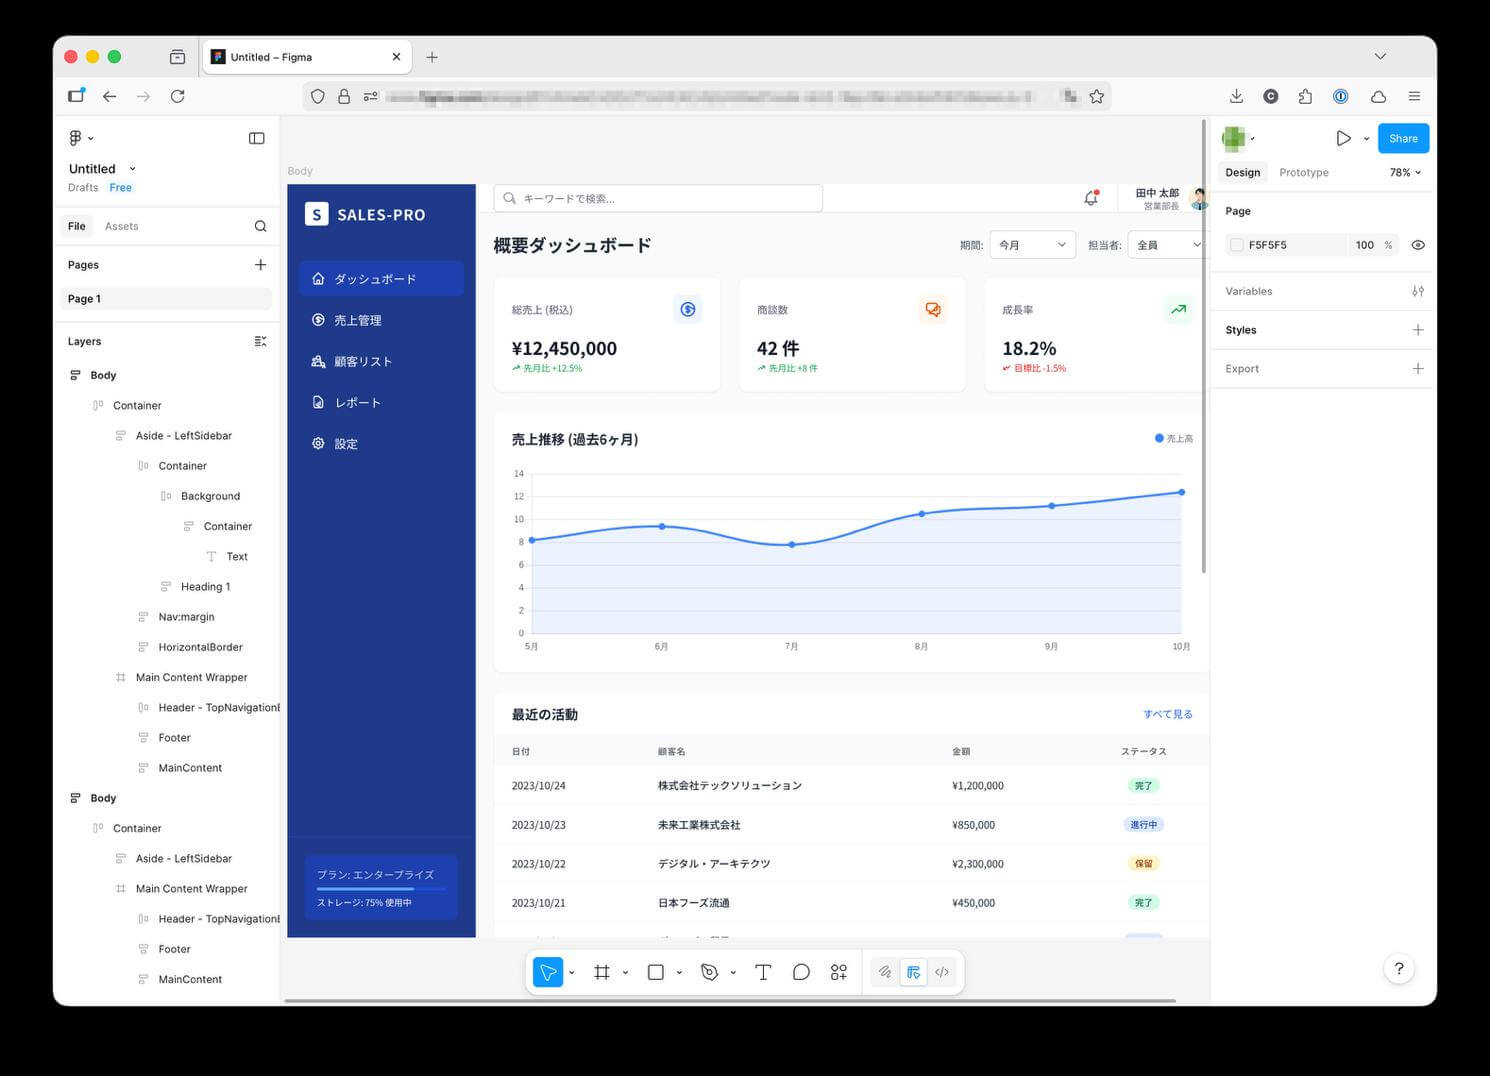1490x1076 pixels.
Task: Switch to Dev Mode toggle
Action: (x=942, y=972)
